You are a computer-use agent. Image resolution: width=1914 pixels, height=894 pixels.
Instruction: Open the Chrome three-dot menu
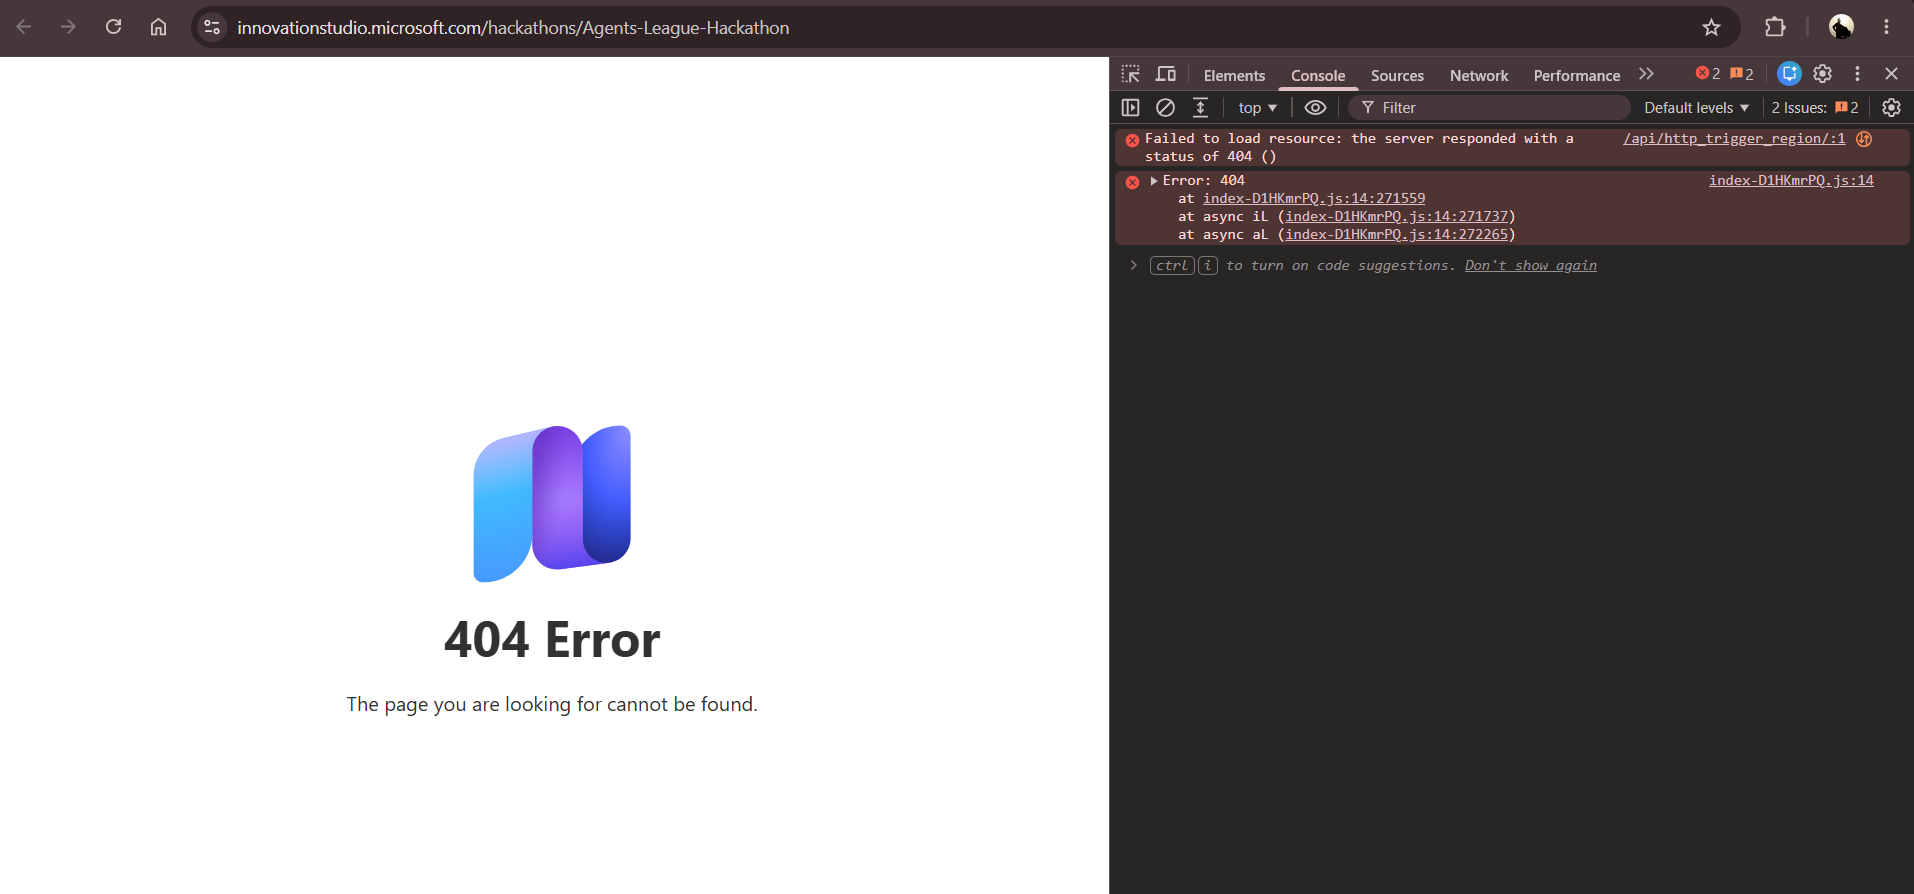(x=1886, y=27)
